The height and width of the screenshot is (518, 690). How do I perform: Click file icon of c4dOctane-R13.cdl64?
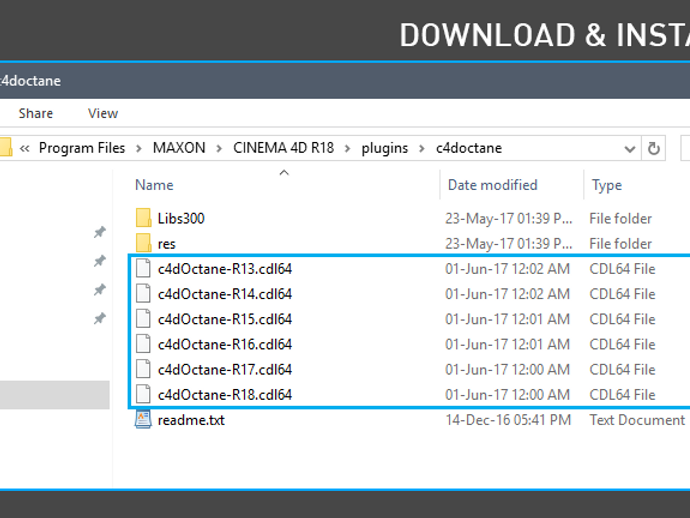point(143,268)
